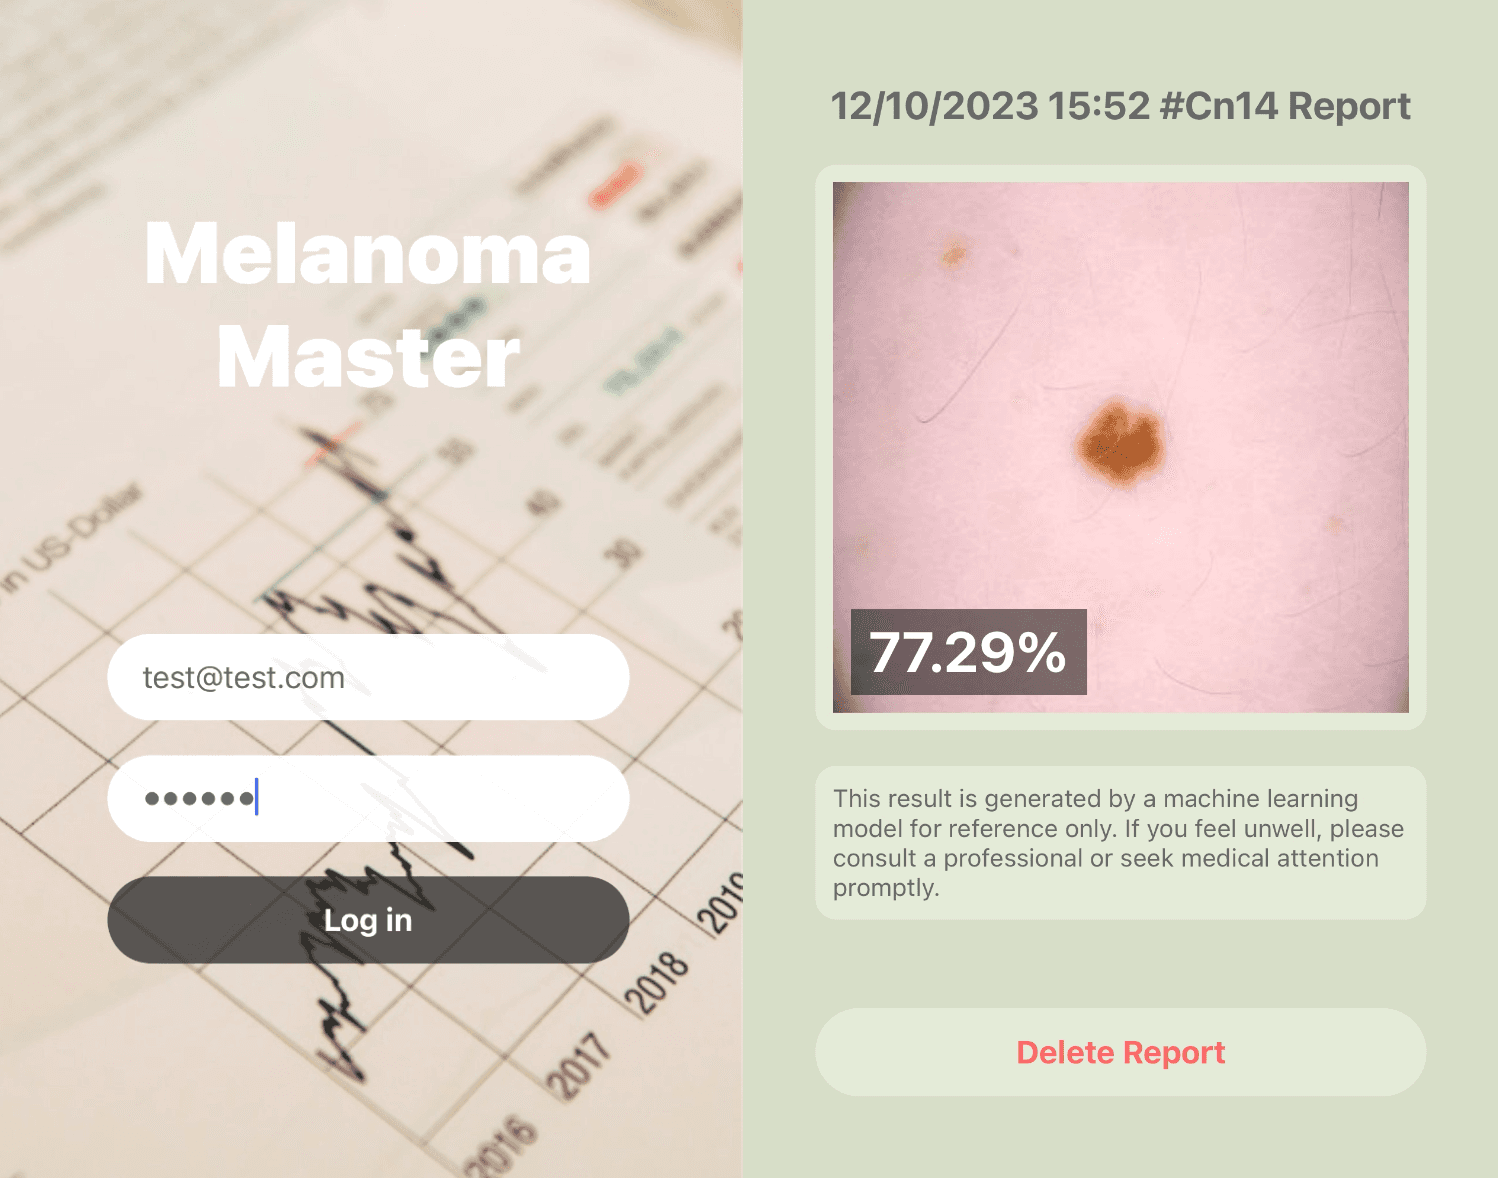1498x1178 pixels.
Task: Click the small orange spot in the skin photo
Action: (953, 255)
